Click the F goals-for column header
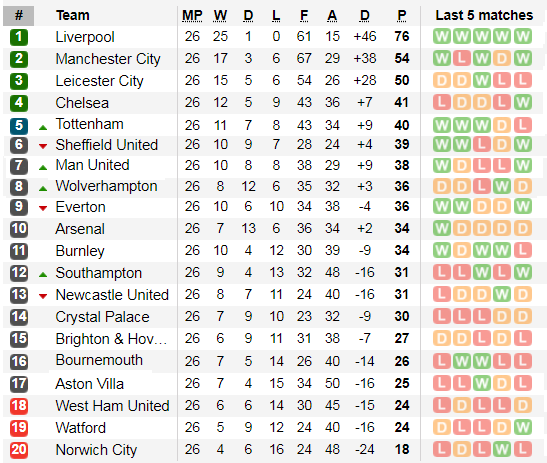The width and height of the screenshot is (547, 463). 304,16
